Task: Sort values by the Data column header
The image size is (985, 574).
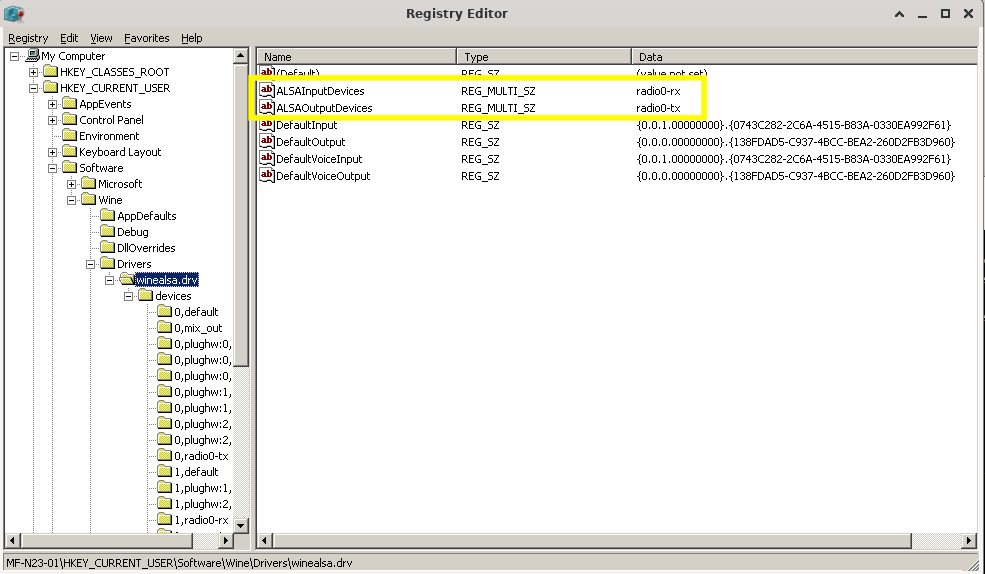Action: pyautogui.click(x=804, y=57)
